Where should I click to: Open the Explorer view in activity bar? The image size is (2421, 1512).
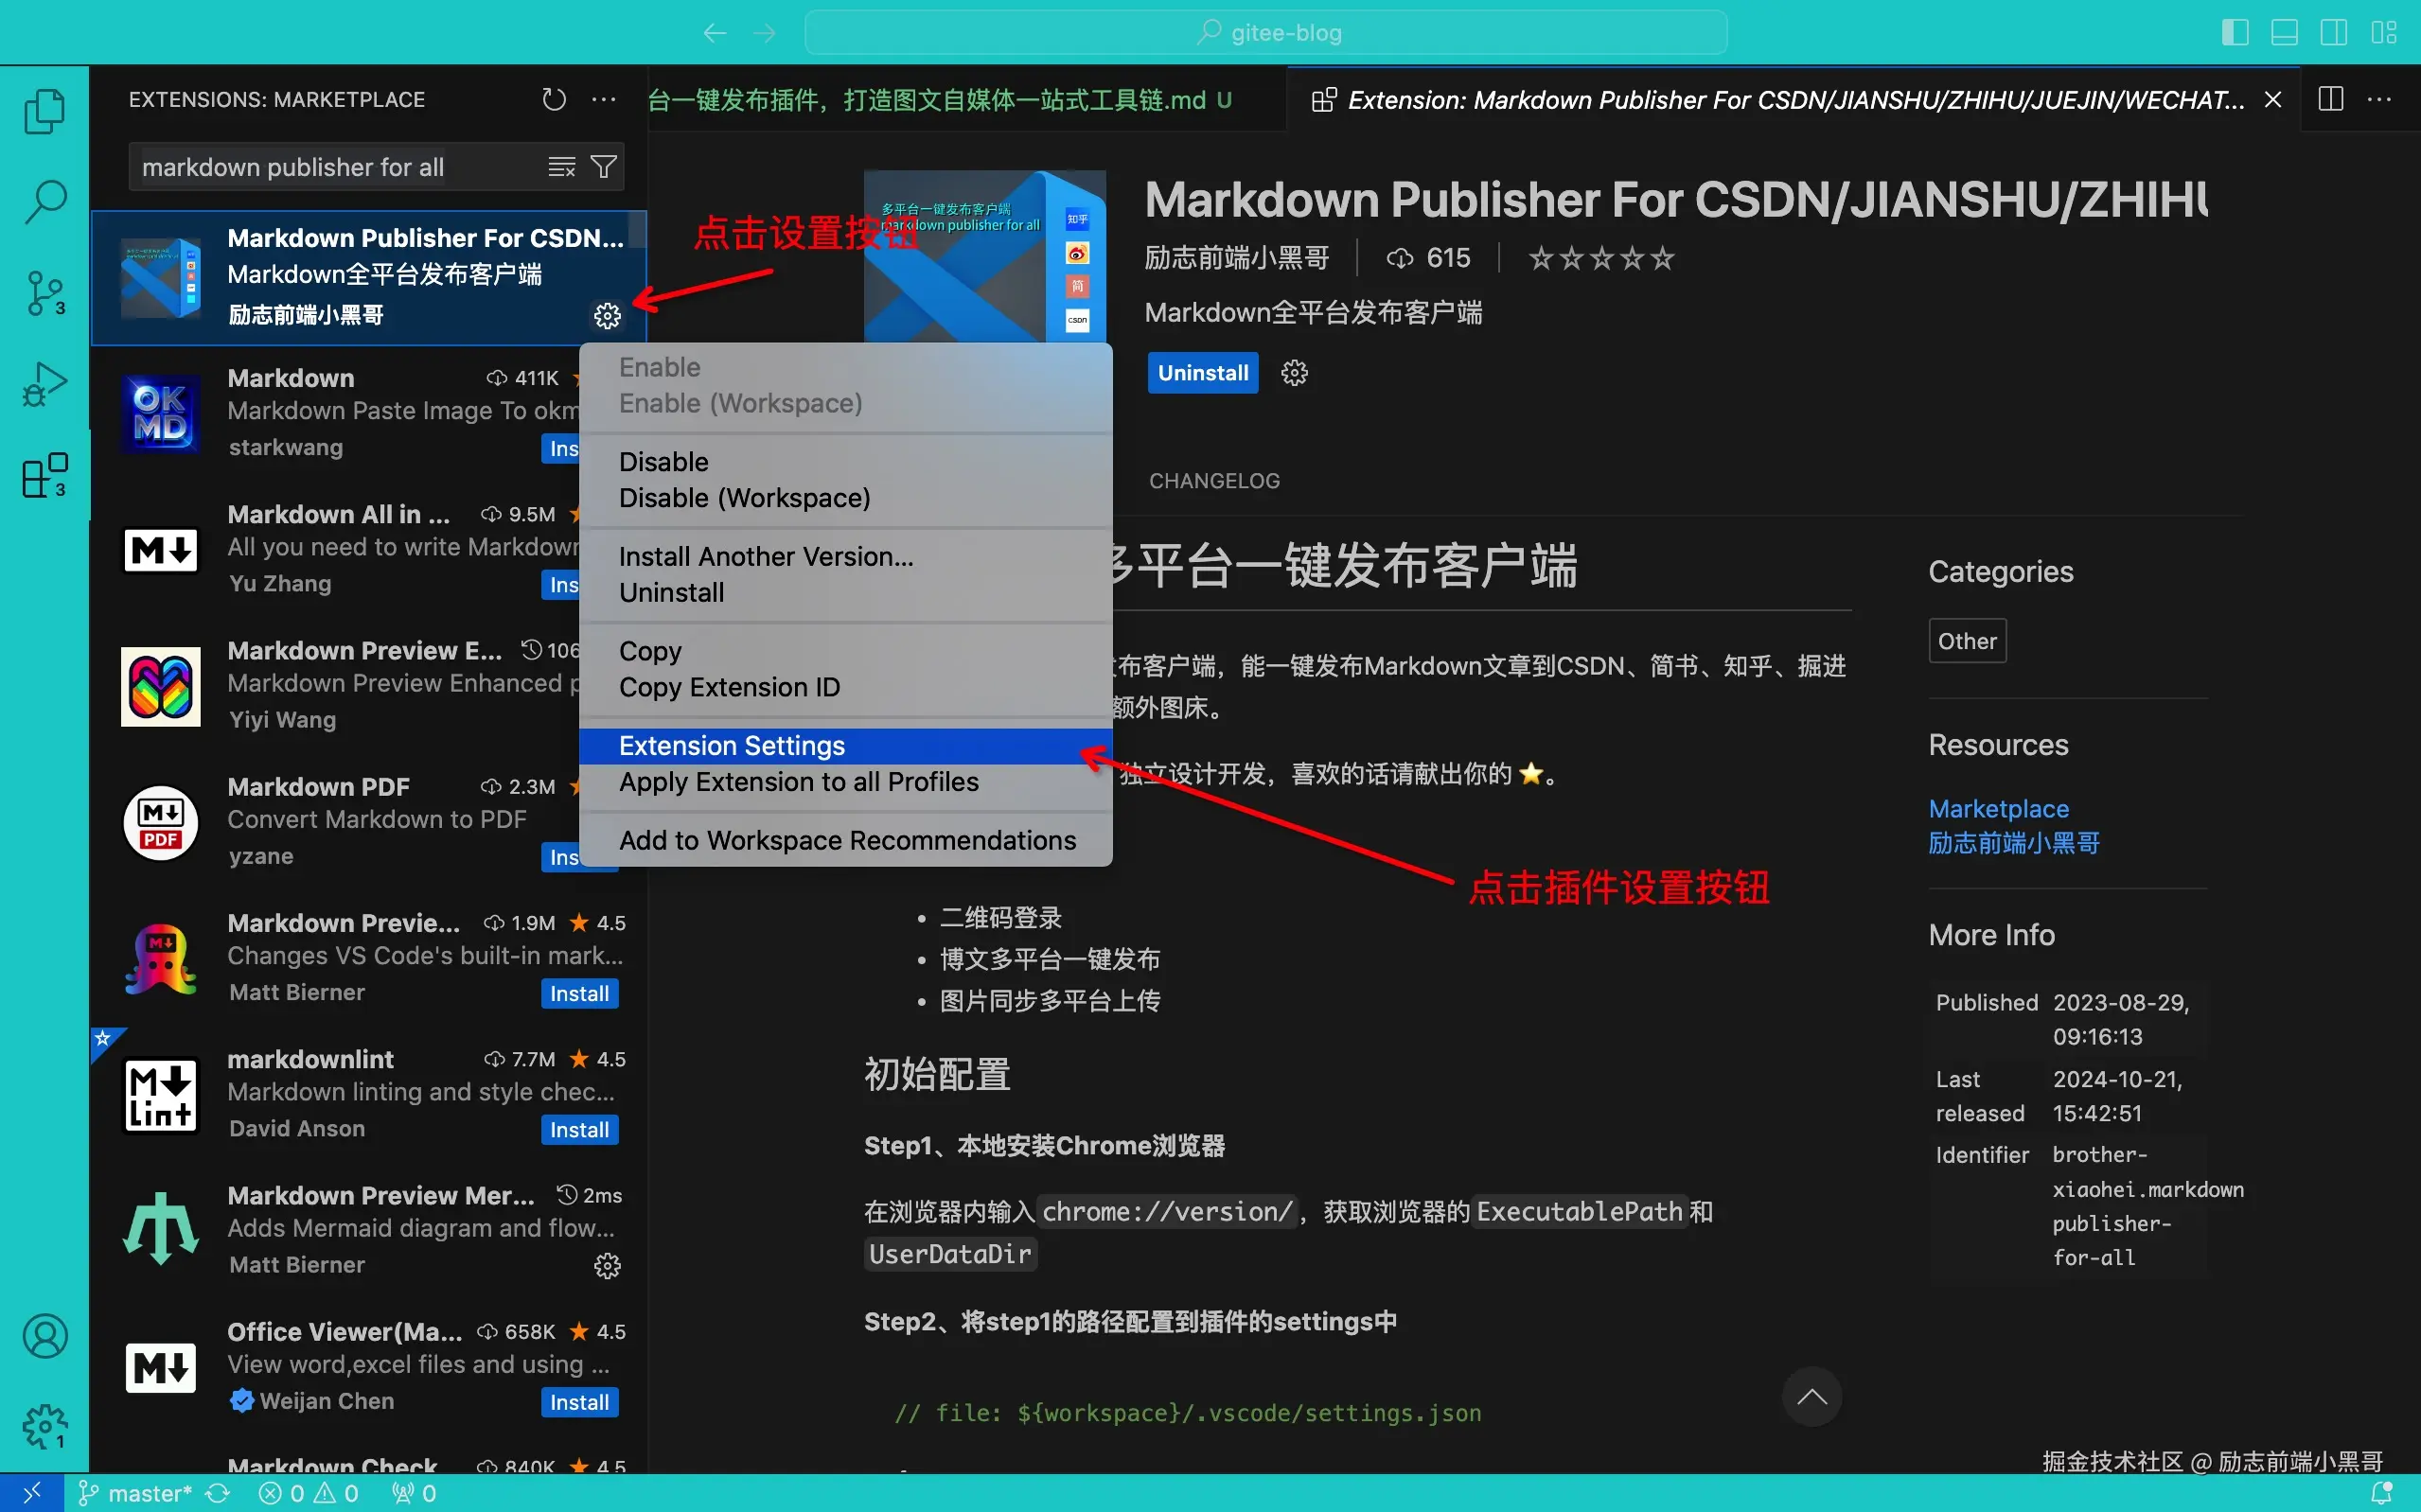point(45,111)
